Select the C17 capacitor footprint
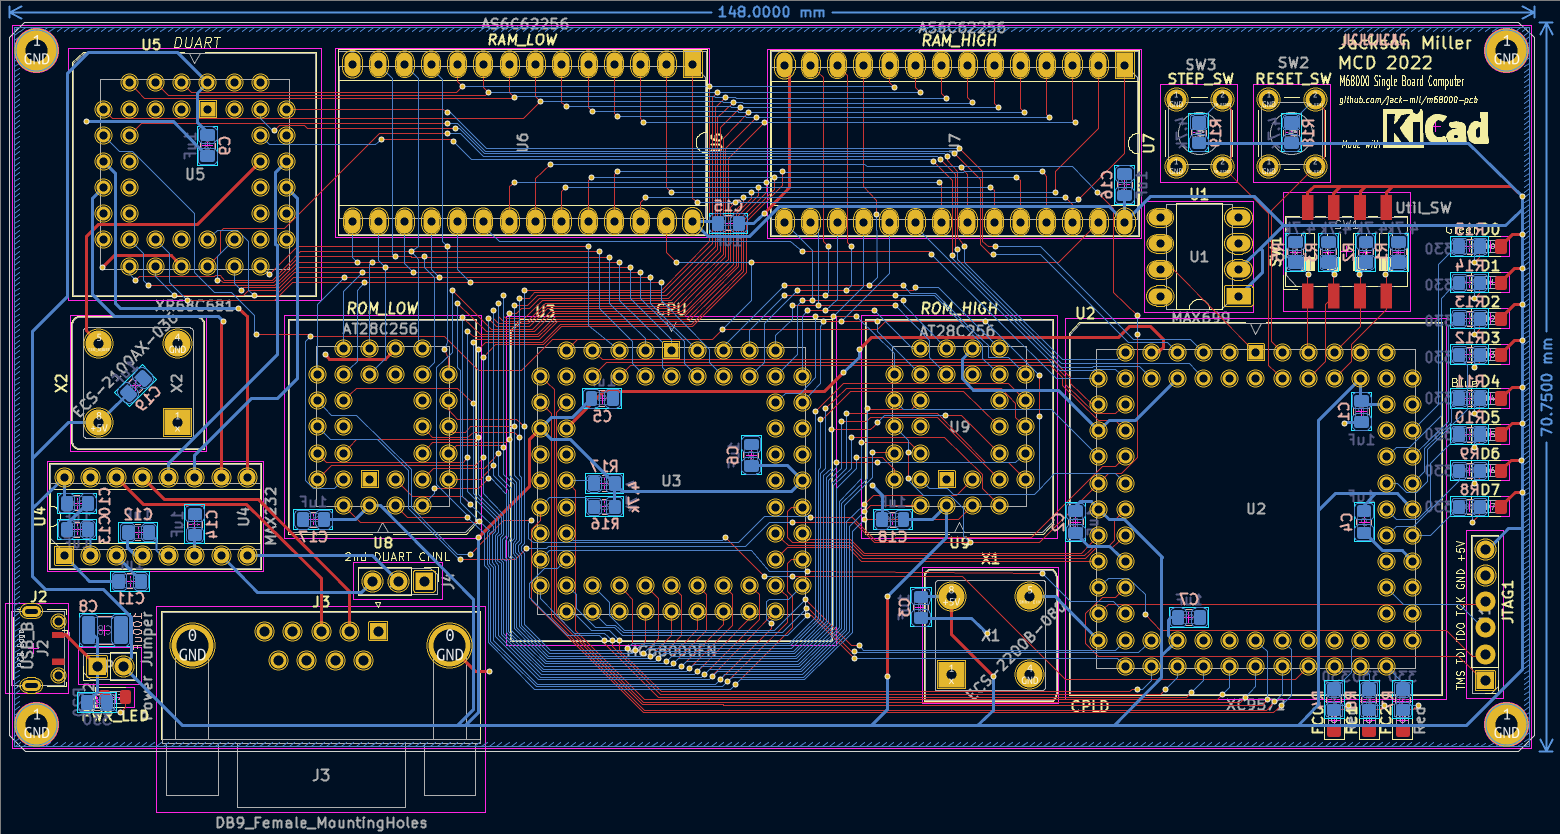Screen dimensions: 1560x834 click(x=313, y=519)
